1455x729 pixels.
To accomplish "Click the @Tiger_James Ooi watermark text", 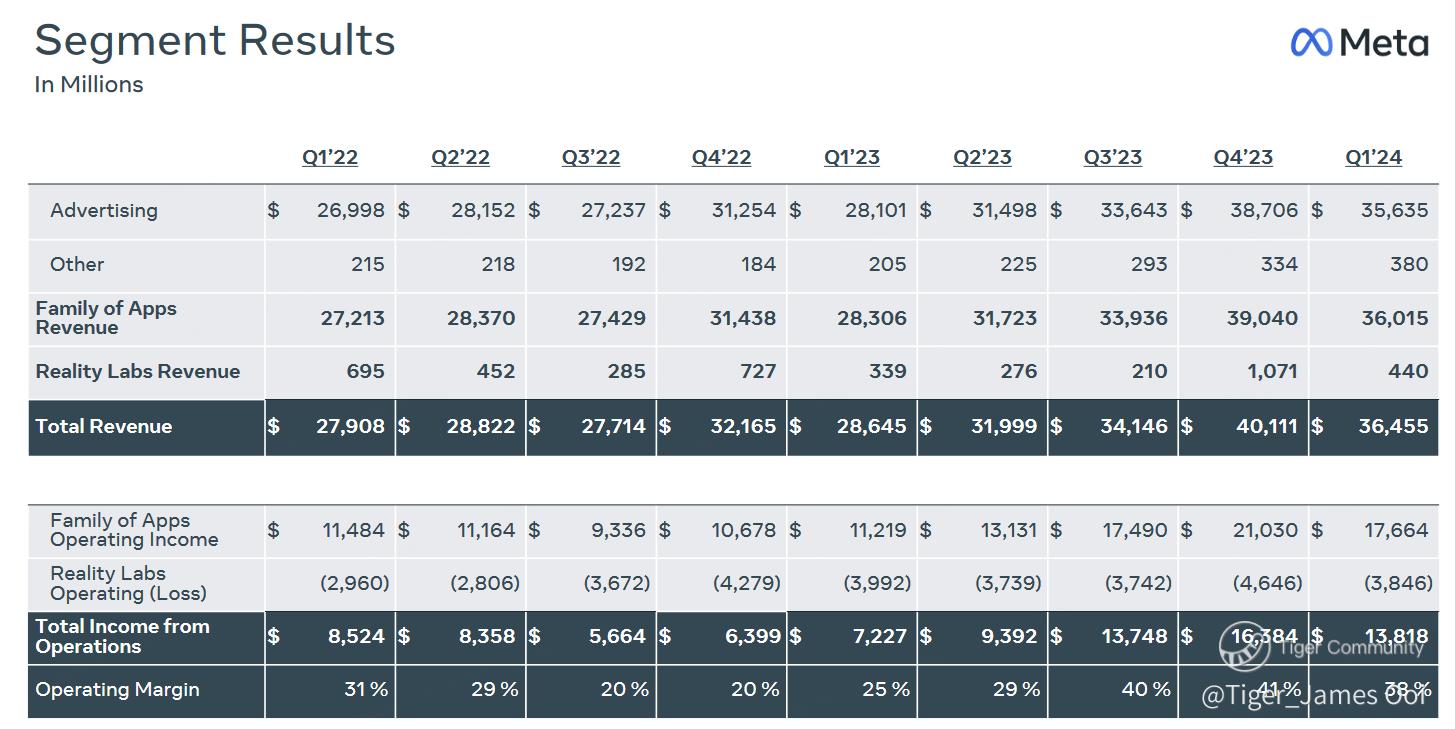I will coord(1314,695).
